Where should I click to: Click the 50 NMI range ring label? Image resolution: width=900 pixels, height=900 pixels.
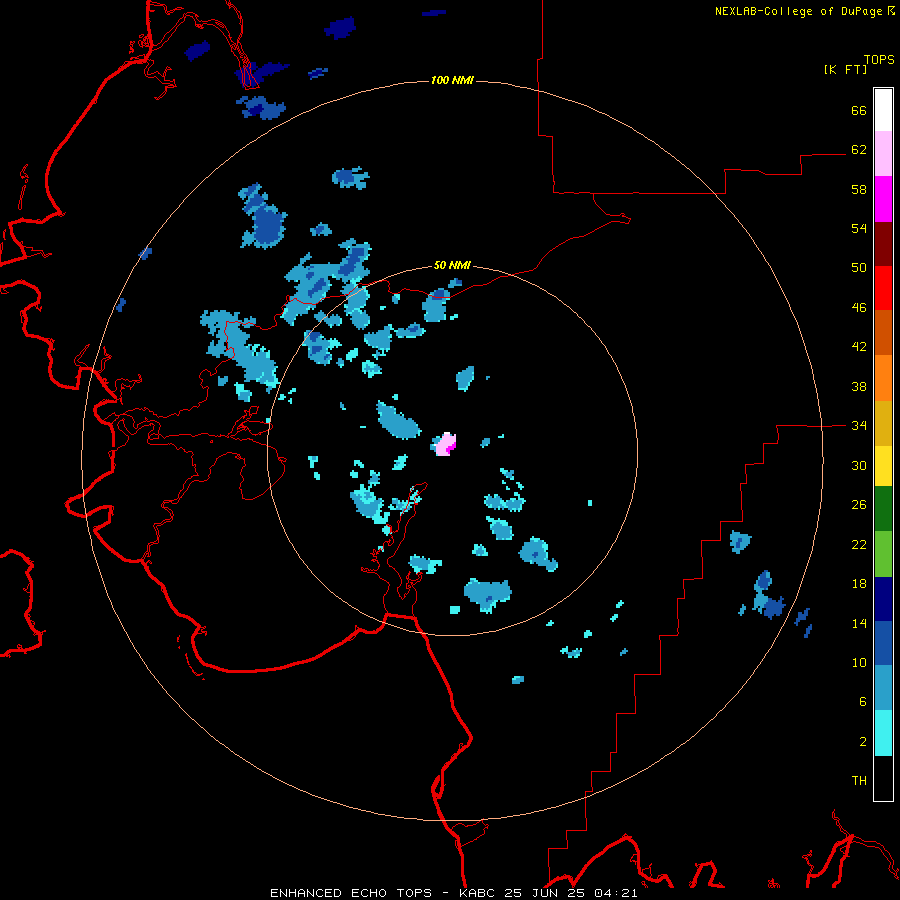pos(452,265)
